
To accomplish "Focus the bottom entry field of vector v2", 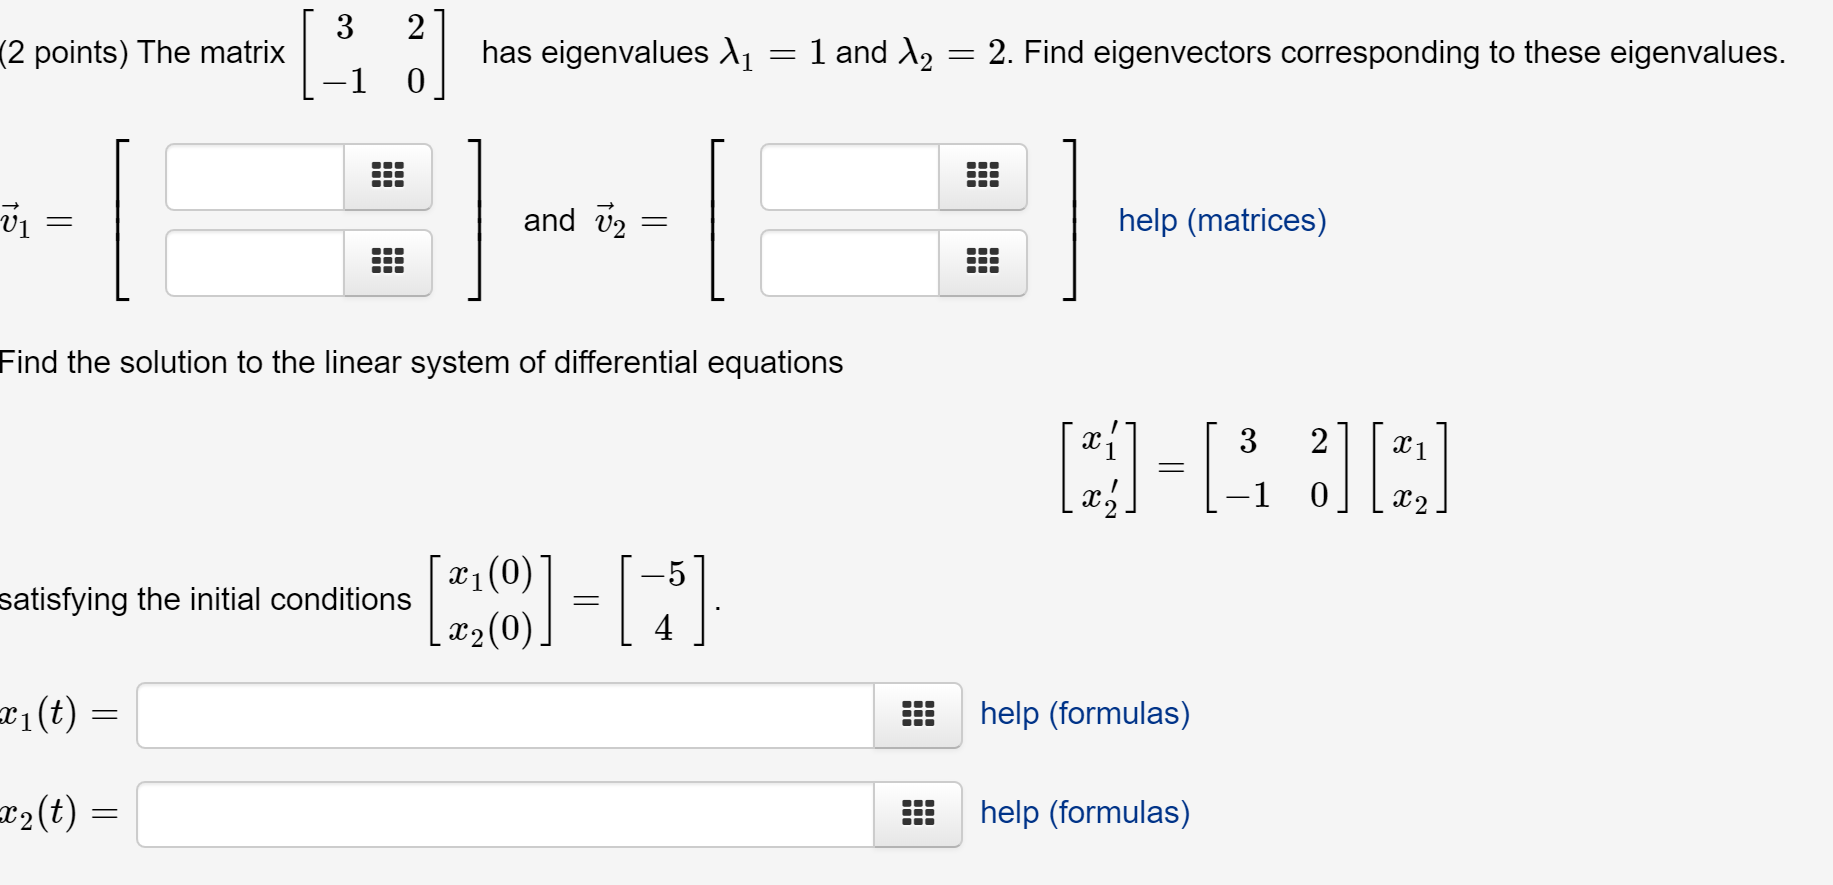I will pos(850,263).
